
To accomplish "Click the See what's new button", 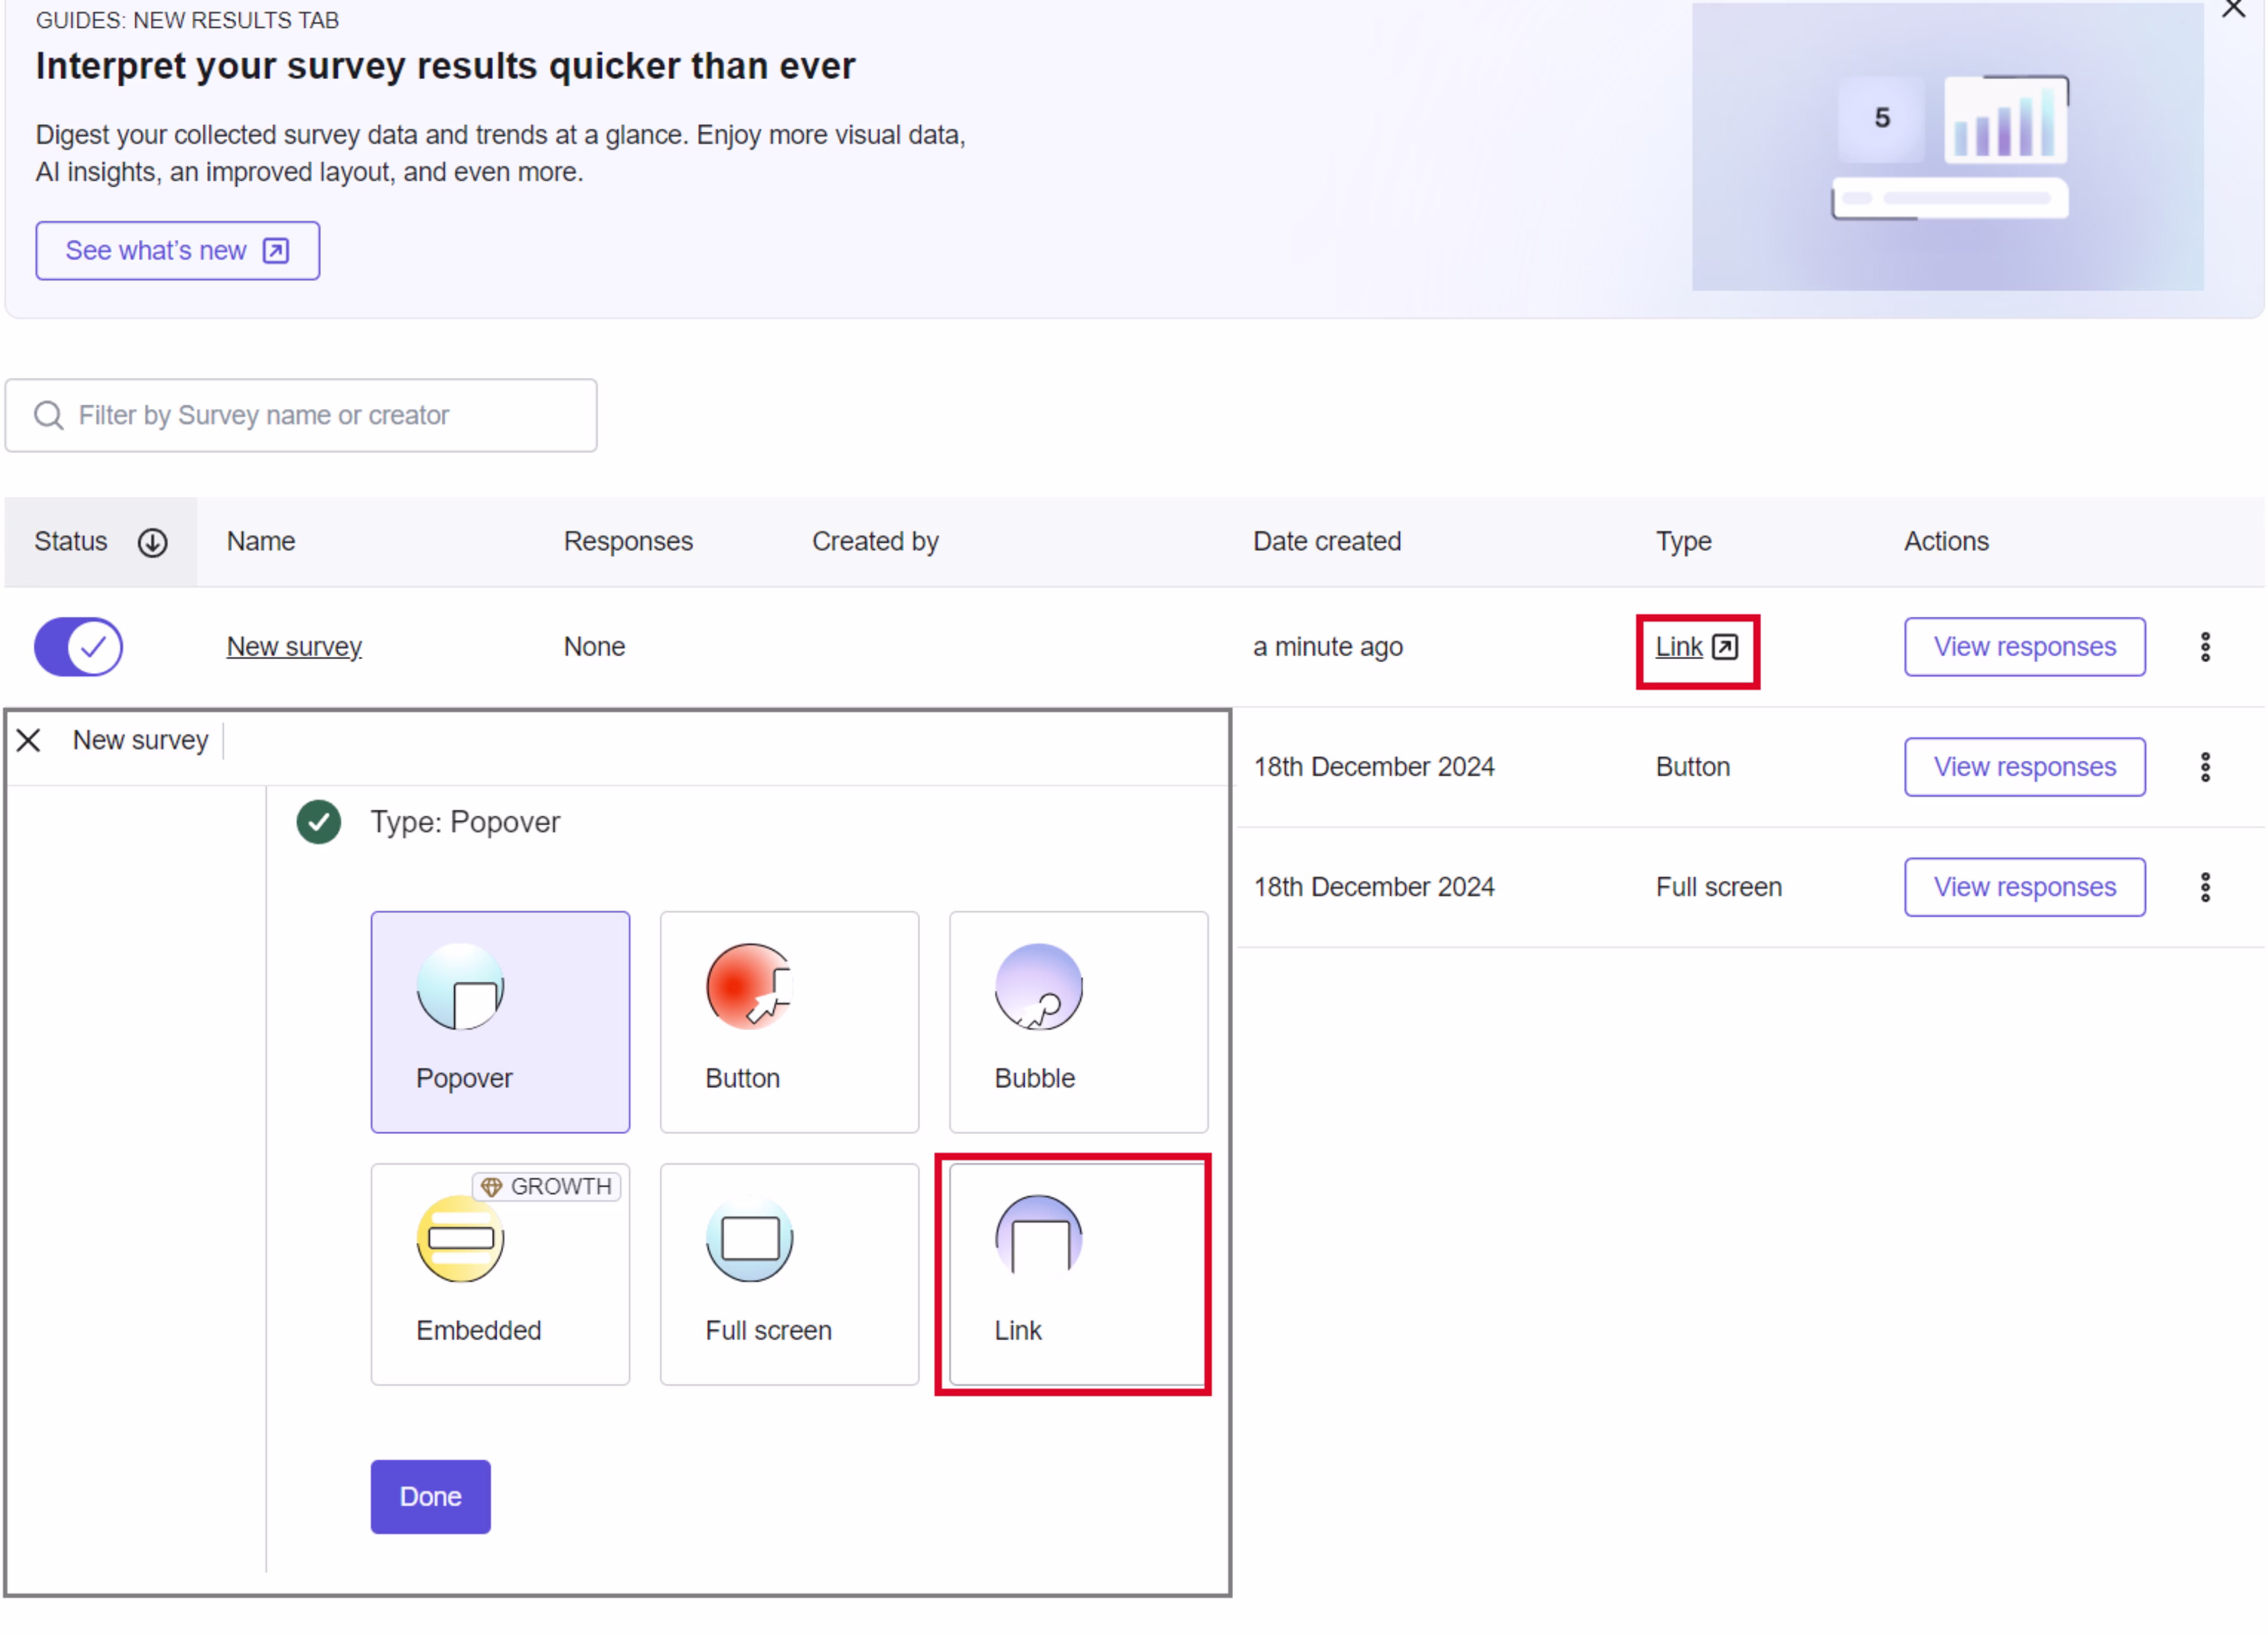I will (178, 251).
